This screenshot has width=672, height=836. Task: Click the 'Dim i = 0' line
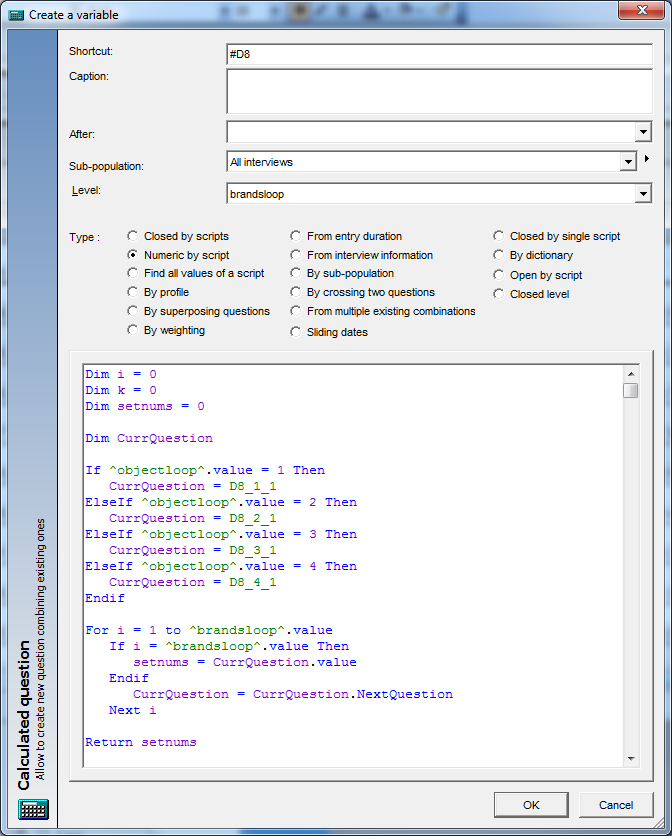(121, 374)
